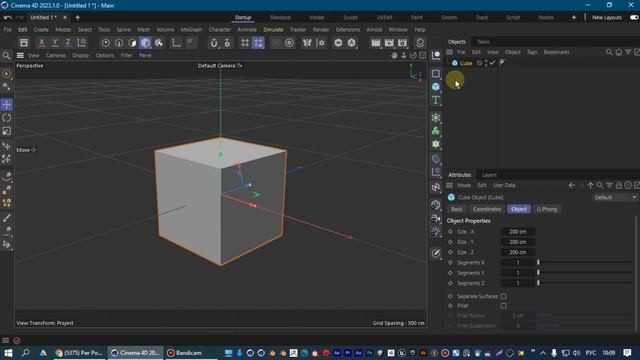
Task: Open the Tags menu in Objects manager
Action: pyautogui.click(x=532, y=52)
